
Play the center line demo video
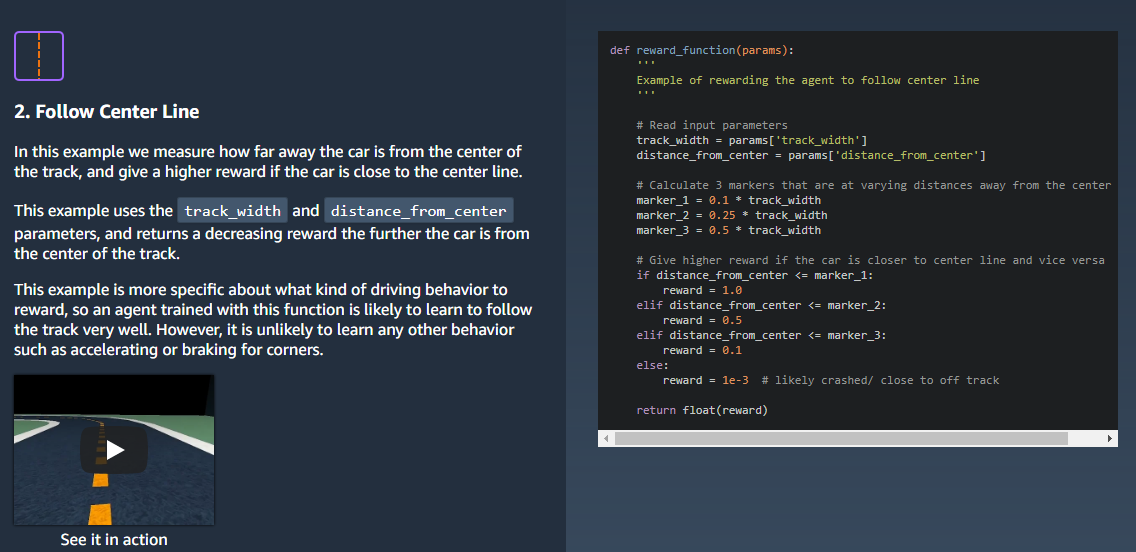coord(114,450)
